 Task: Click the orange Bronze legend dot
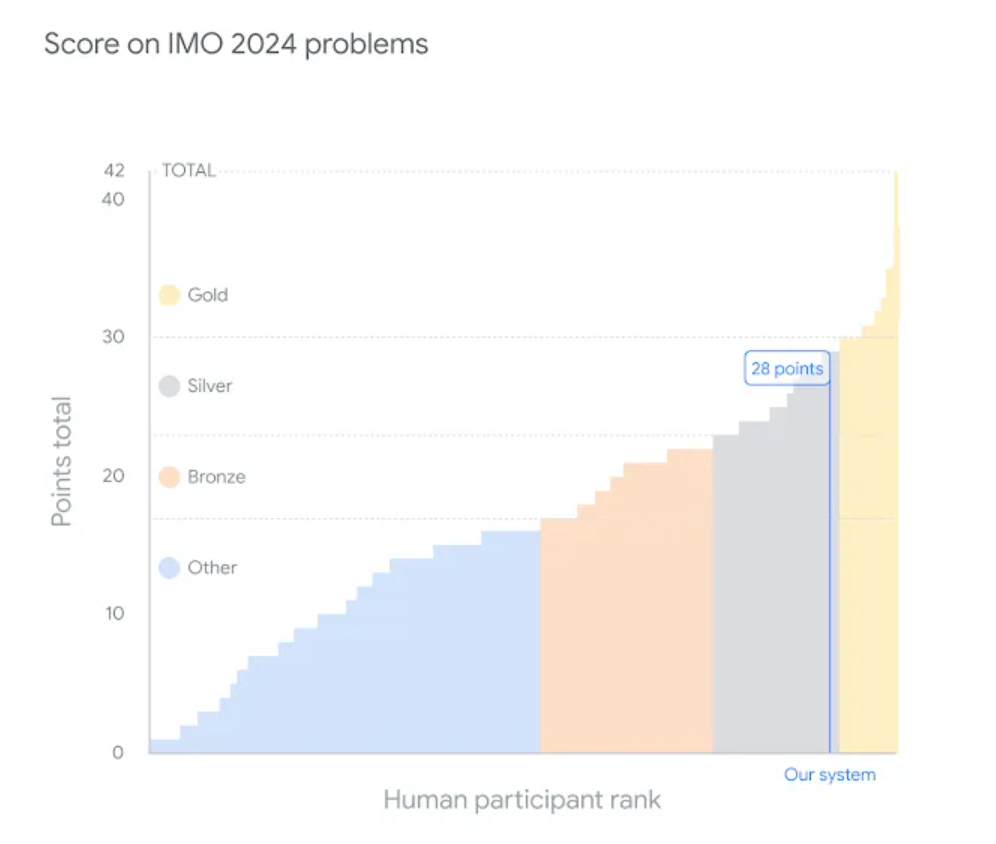tap(169, 477)
